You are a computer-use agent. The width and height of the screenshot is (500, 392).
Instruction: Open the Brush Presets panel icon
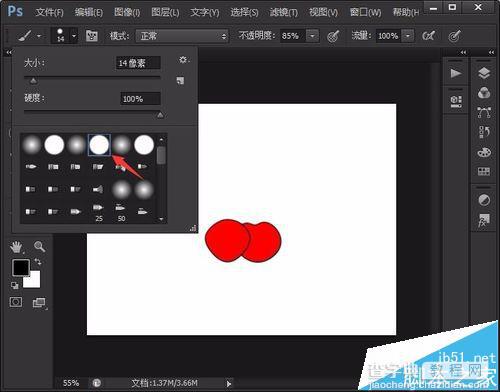[456, 101]
